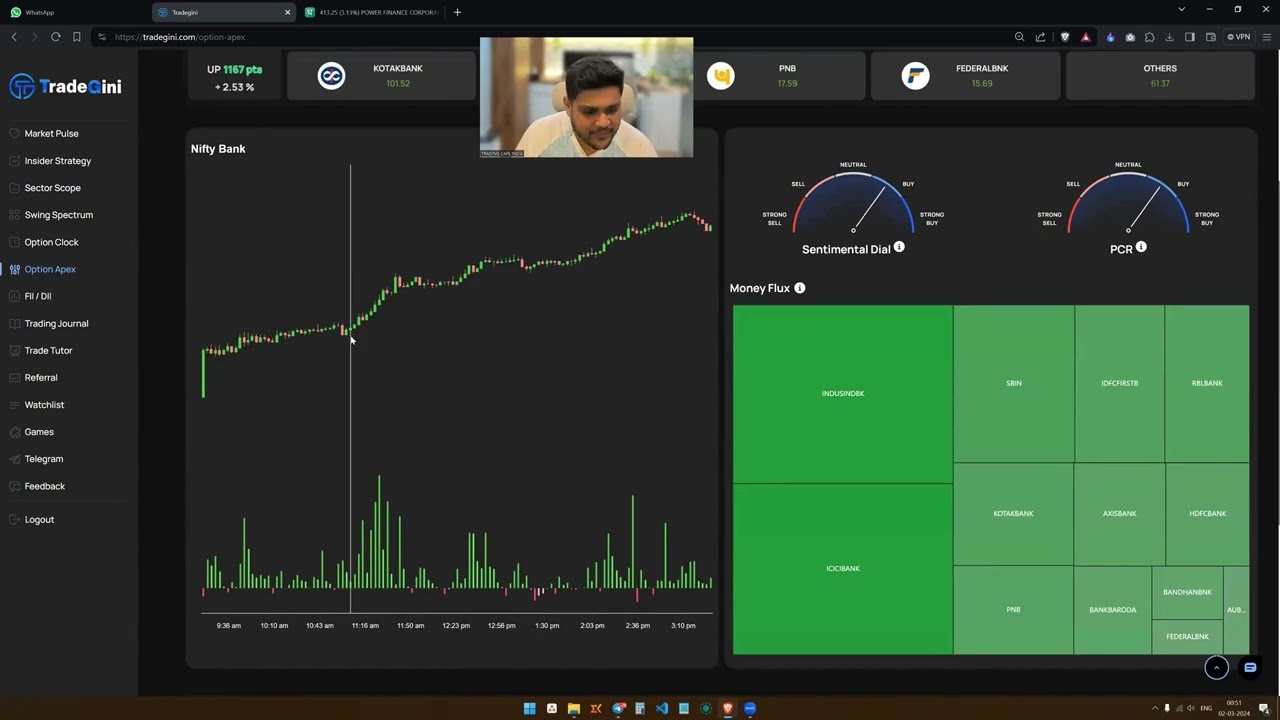Select RBLBANK tile in Money Flux
This screenshot has height=720, width=1280.
[x=1207, y=384]
